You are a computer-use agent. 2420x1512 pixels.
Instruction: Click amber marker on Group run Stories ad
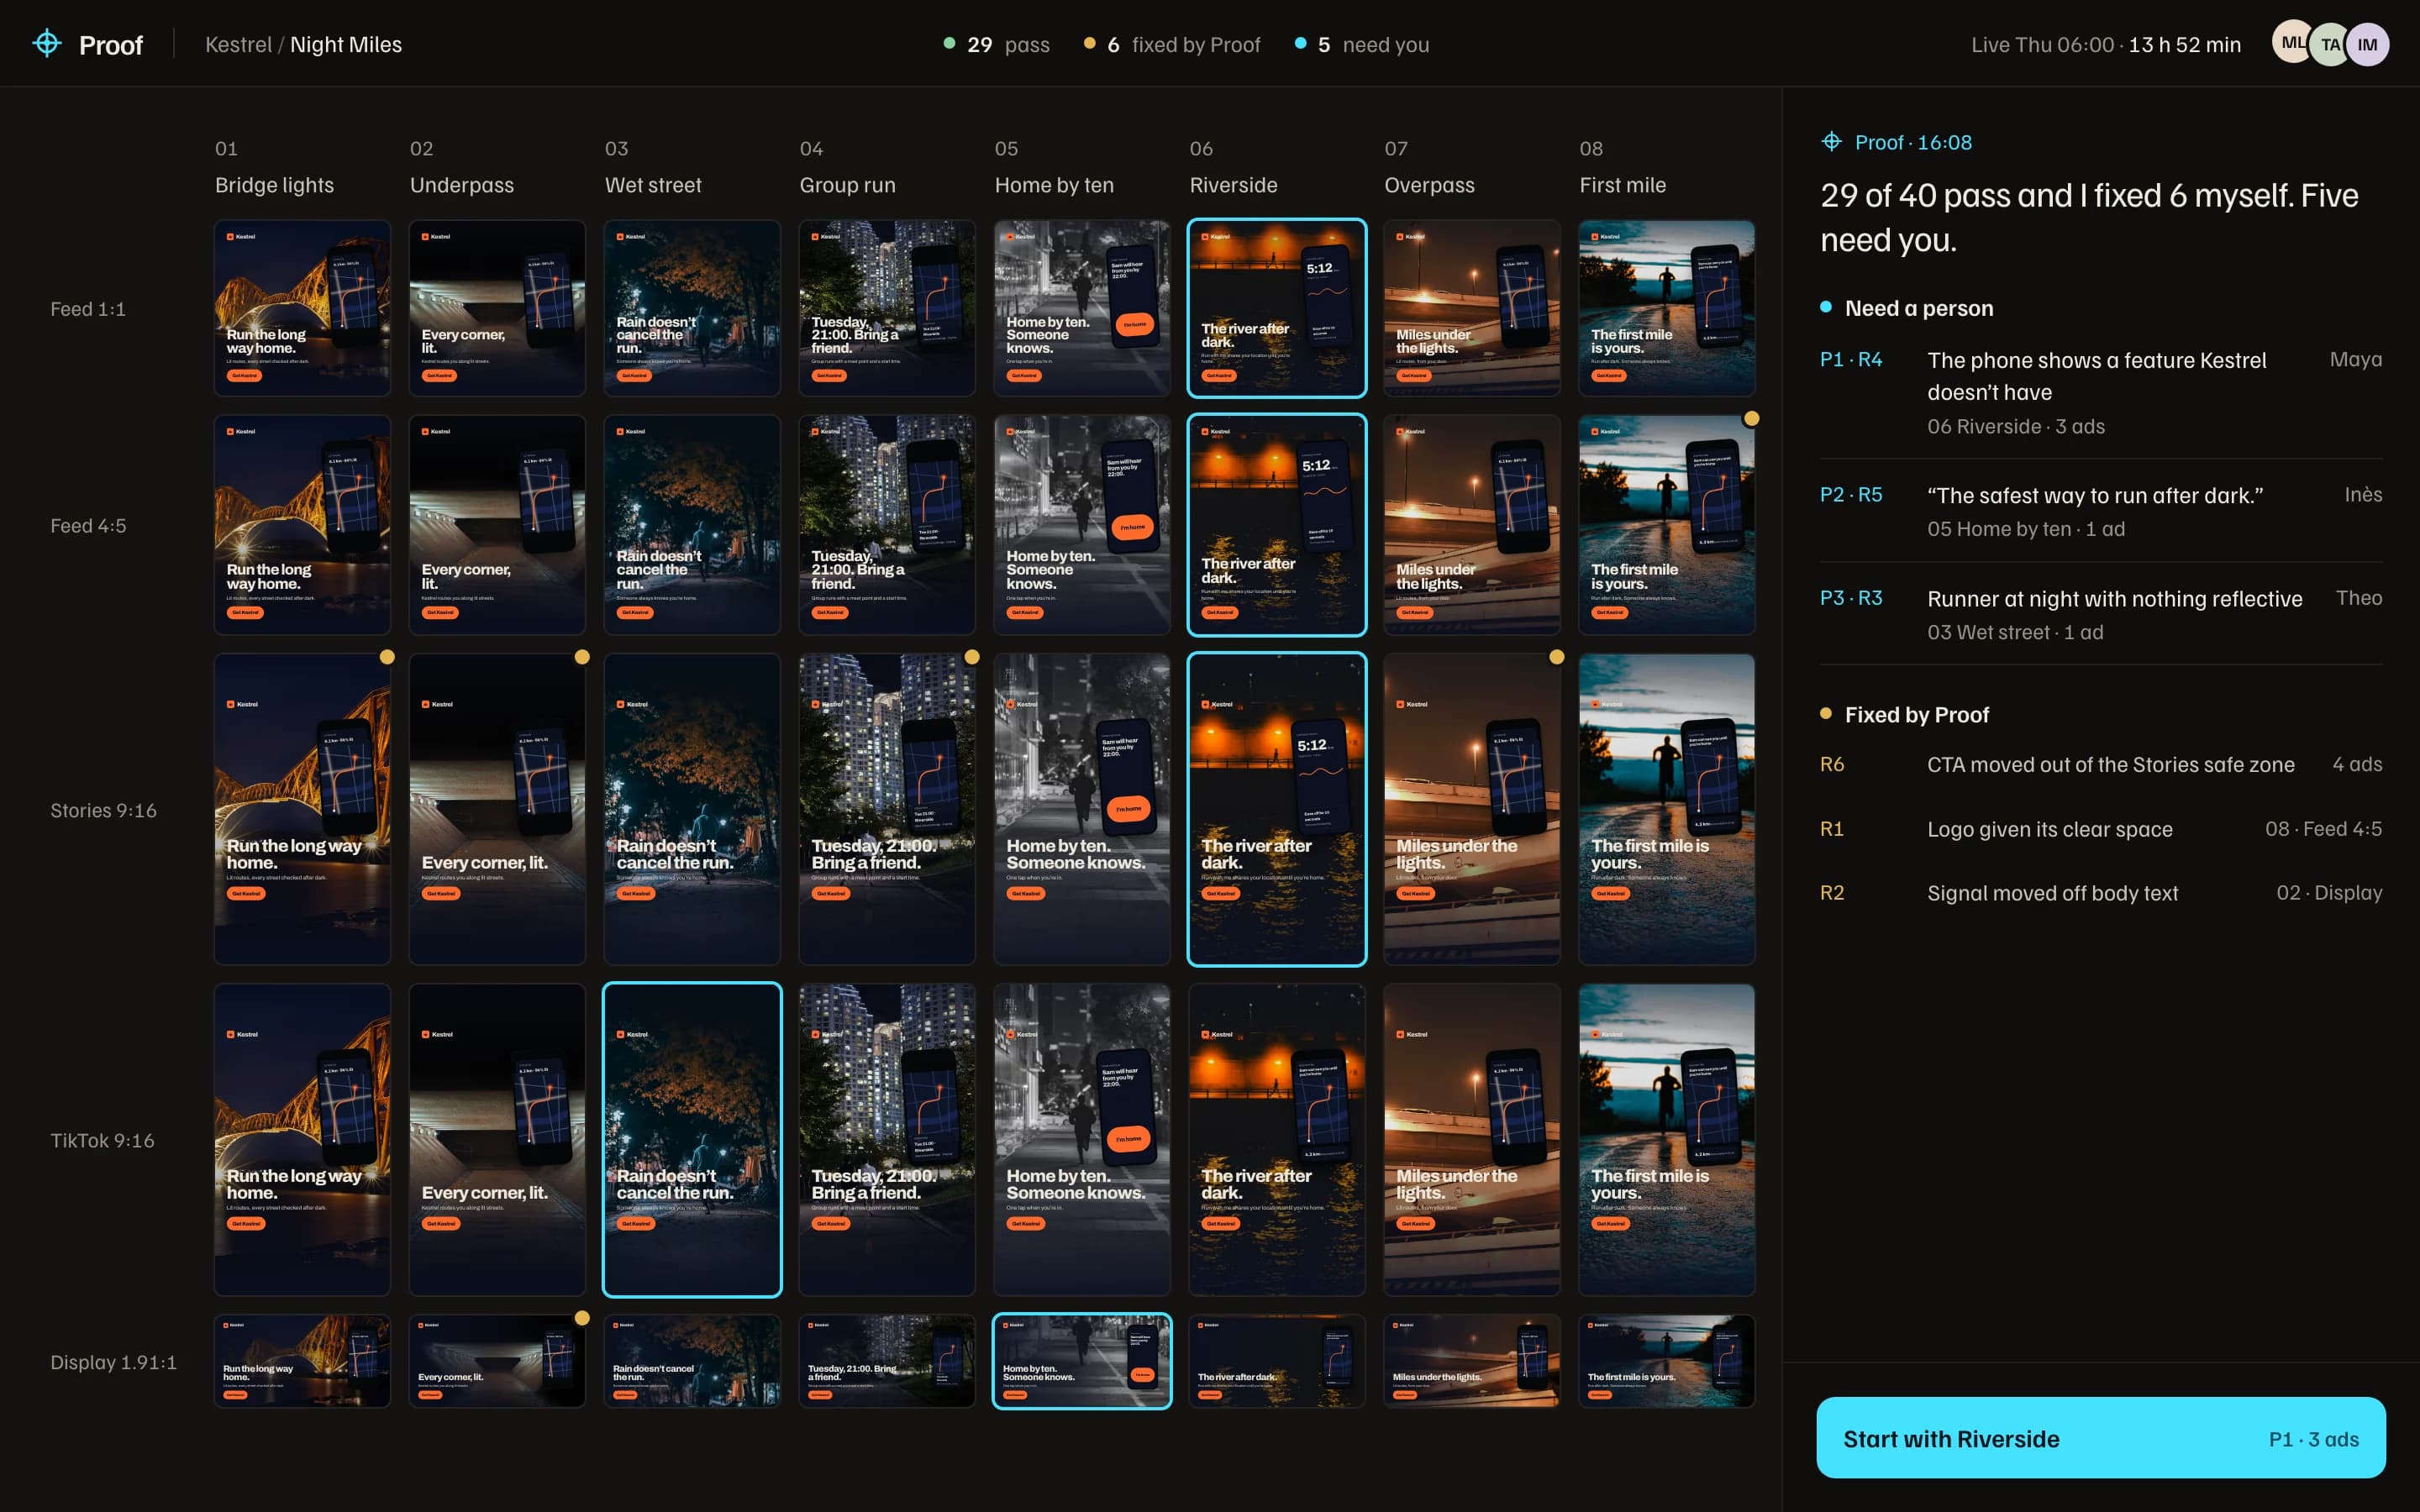pos(971,657)
